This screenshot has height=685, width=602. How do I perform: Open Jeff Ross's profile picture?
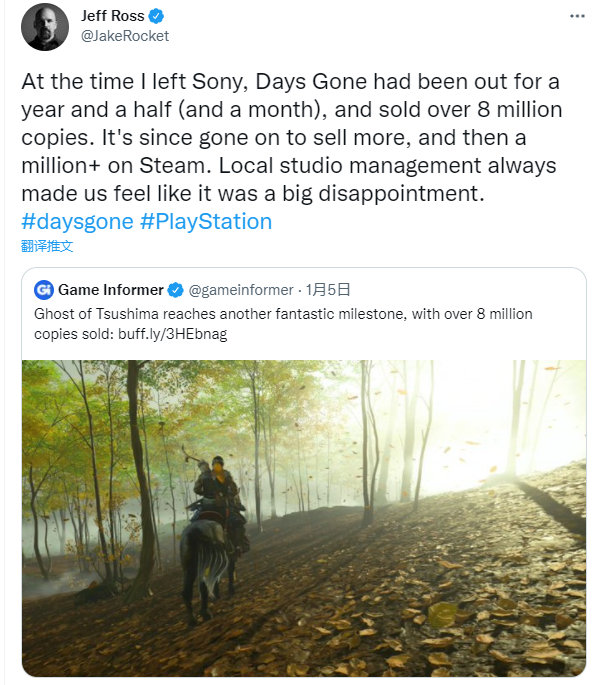click(x=45, y=27)
